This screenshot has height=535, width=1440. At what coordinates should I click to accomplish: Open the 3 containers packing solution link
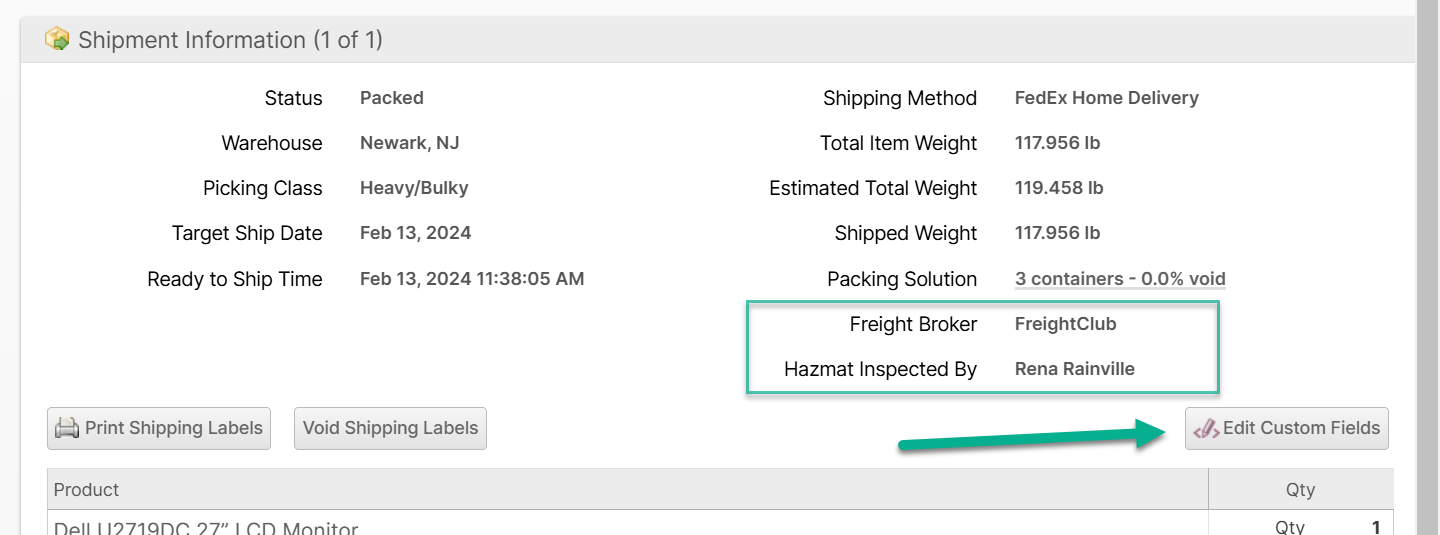1120,279
